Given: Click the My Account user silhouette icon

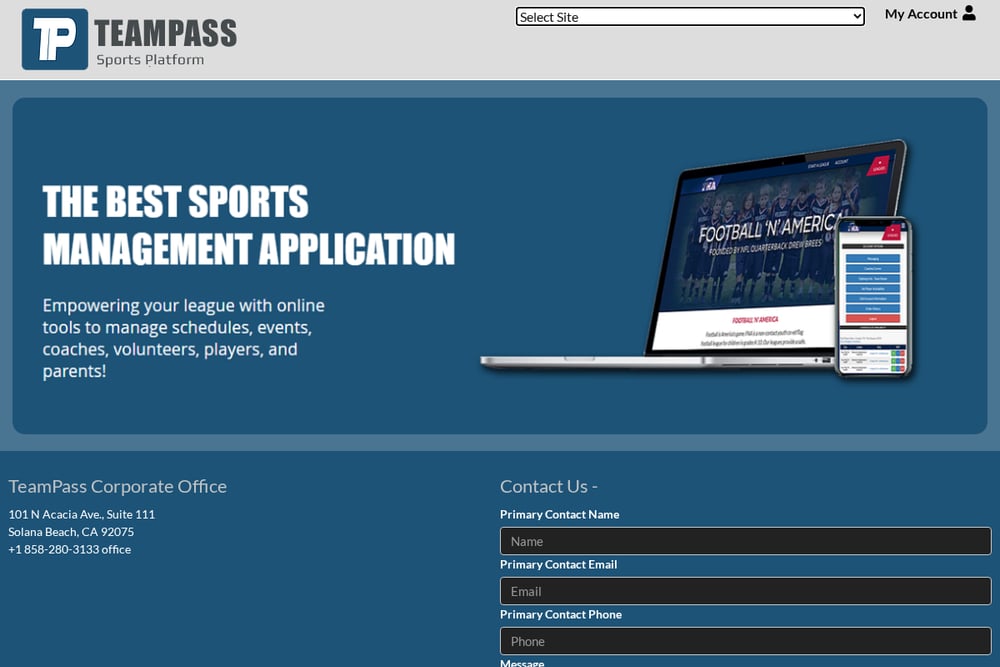Looking at the screenshot, I should coord(969,13).
